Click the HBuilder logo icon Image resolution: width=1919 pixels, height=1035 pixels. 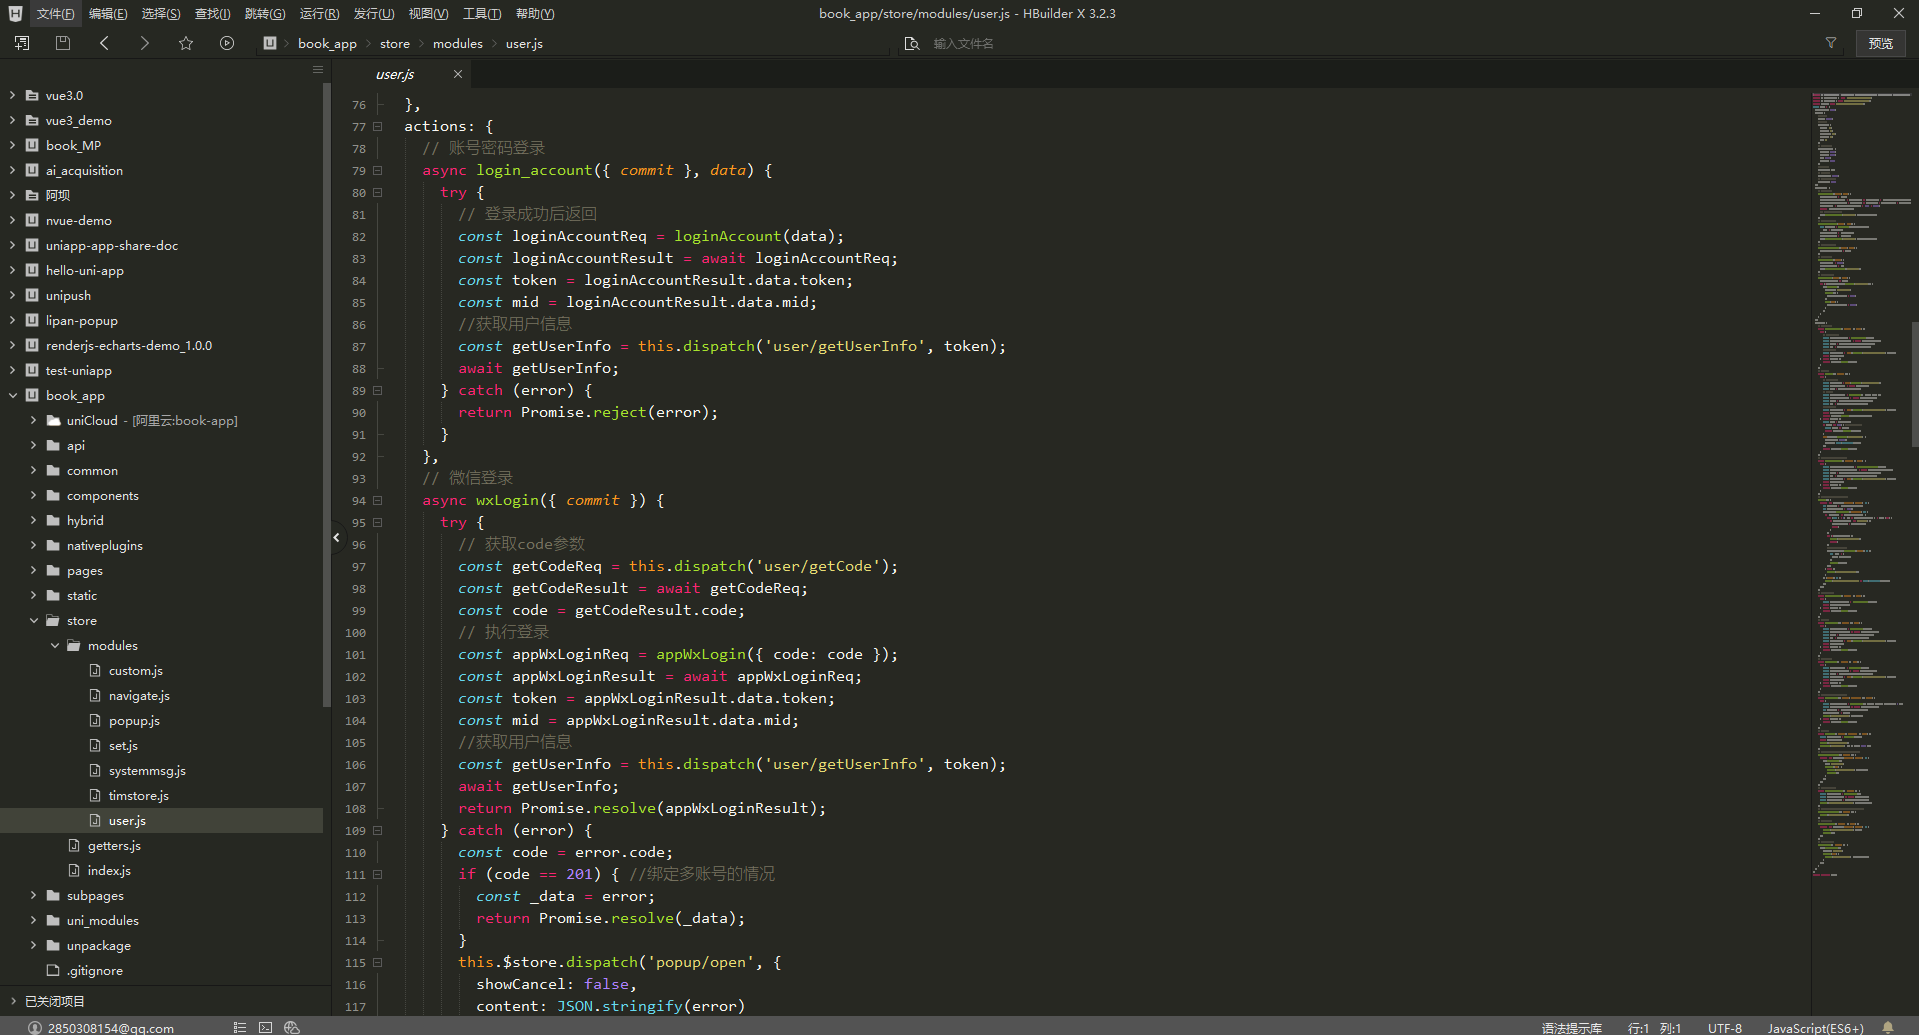15,13
